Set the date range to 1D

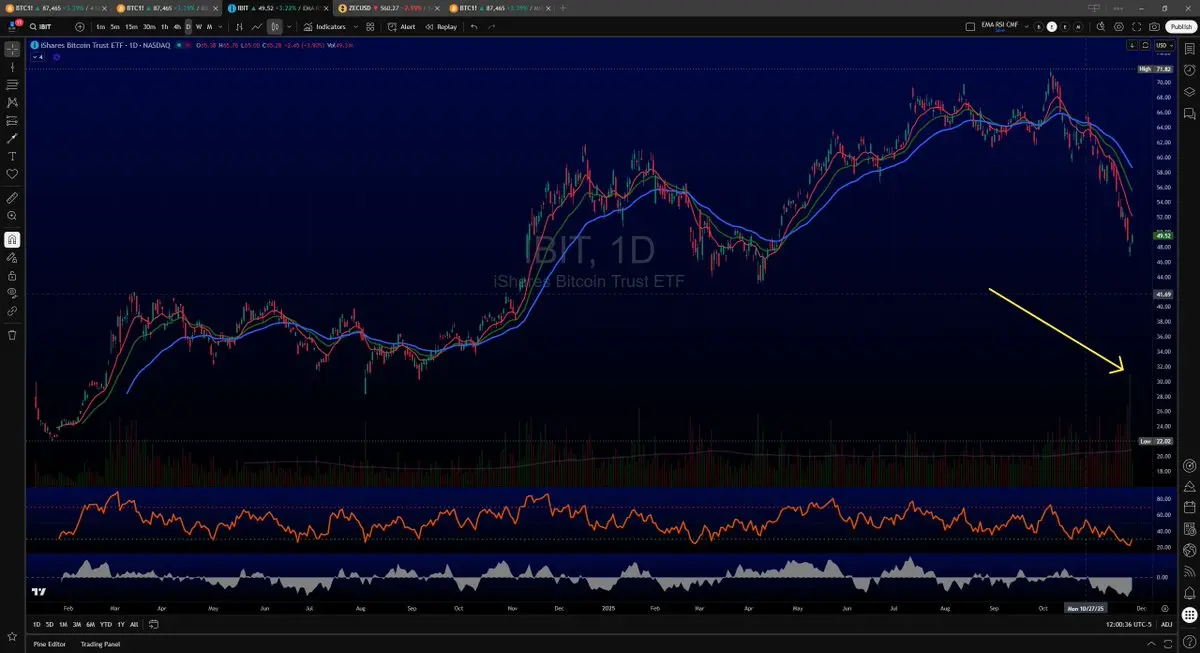36,624
